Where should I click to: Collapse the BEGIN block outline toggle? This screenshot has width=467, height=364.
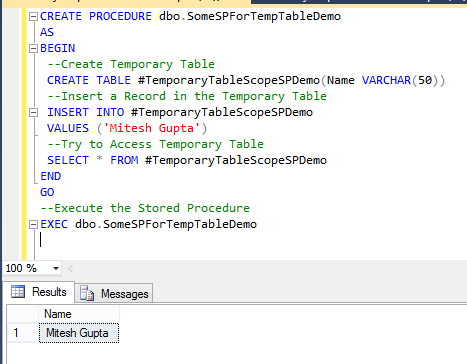pyautogui.click(x=33, y=49)
